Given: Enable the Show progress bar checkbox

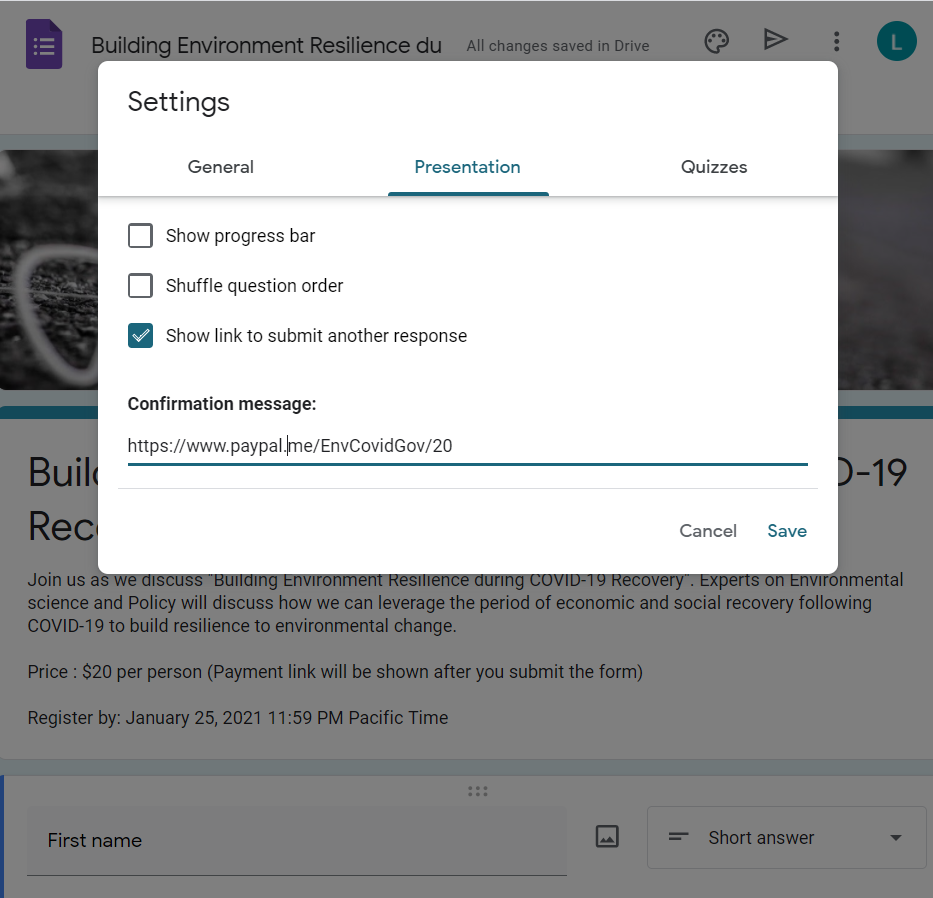Looking at the screenshot, I should [x=141, y=236].
